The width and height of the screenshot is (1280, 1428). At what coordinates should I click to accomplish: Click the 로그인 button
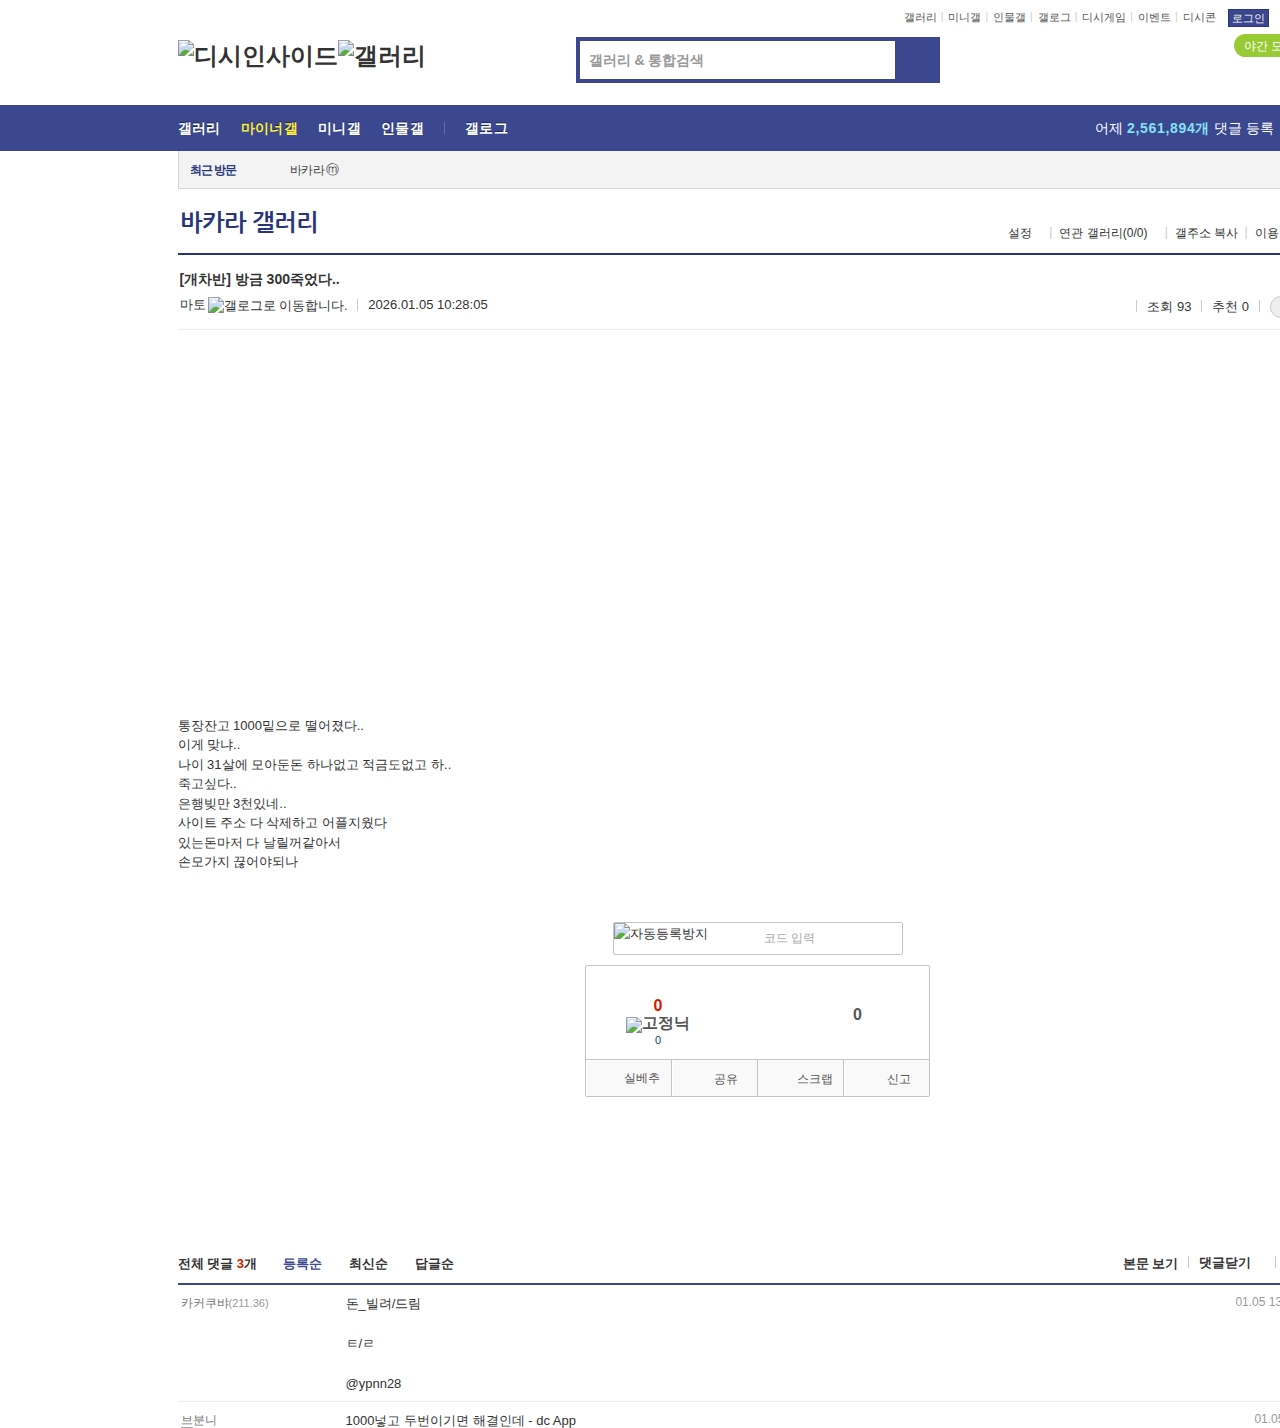(1248, 18)
